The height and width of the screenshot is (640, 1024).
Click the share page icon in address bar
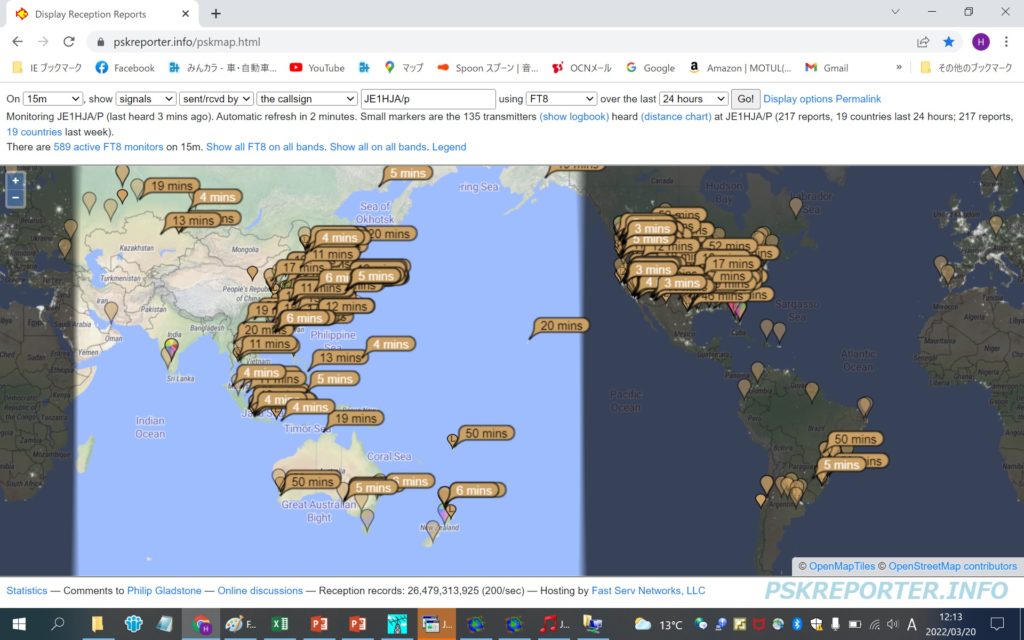[x=923, y=42]
